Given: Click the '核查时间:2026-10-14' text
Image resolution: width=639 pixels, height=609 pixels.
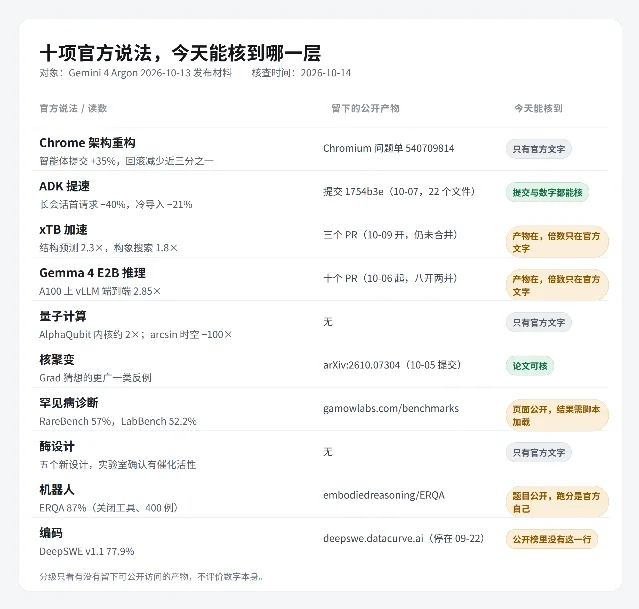Looking at the screenshot, I should [301, 73].
